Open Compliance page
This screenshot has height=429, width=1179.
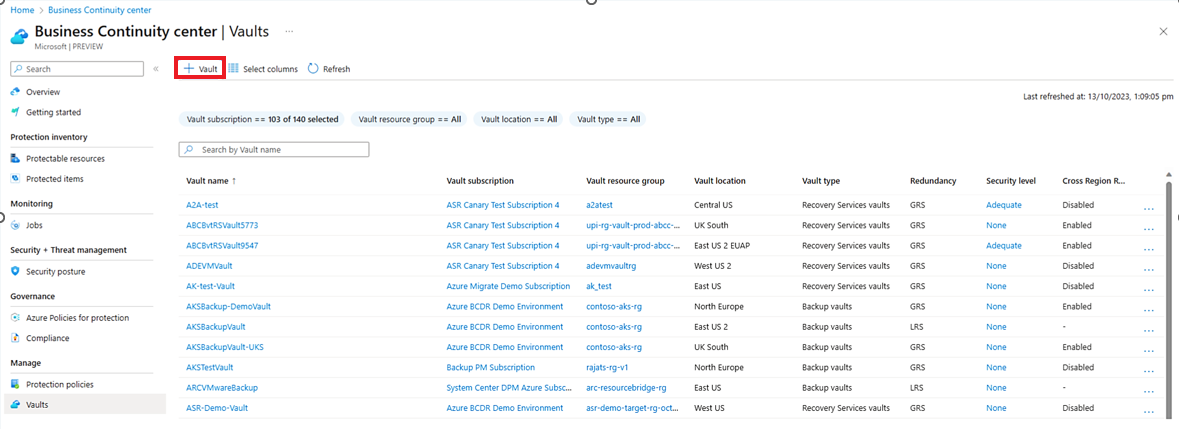tap(47, 338)
